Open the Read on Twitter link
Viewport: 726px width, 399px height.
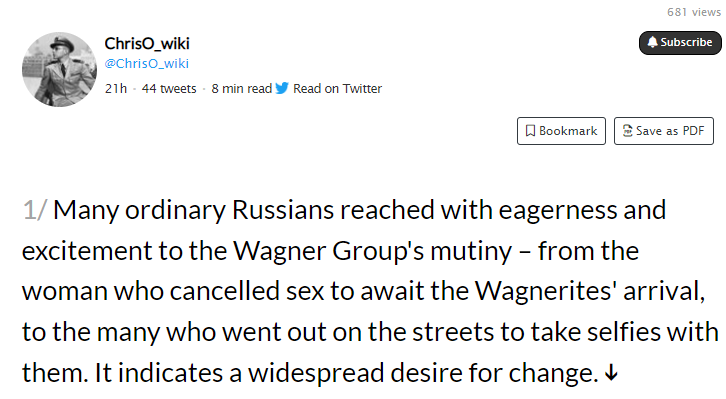[x=337, y=88]
